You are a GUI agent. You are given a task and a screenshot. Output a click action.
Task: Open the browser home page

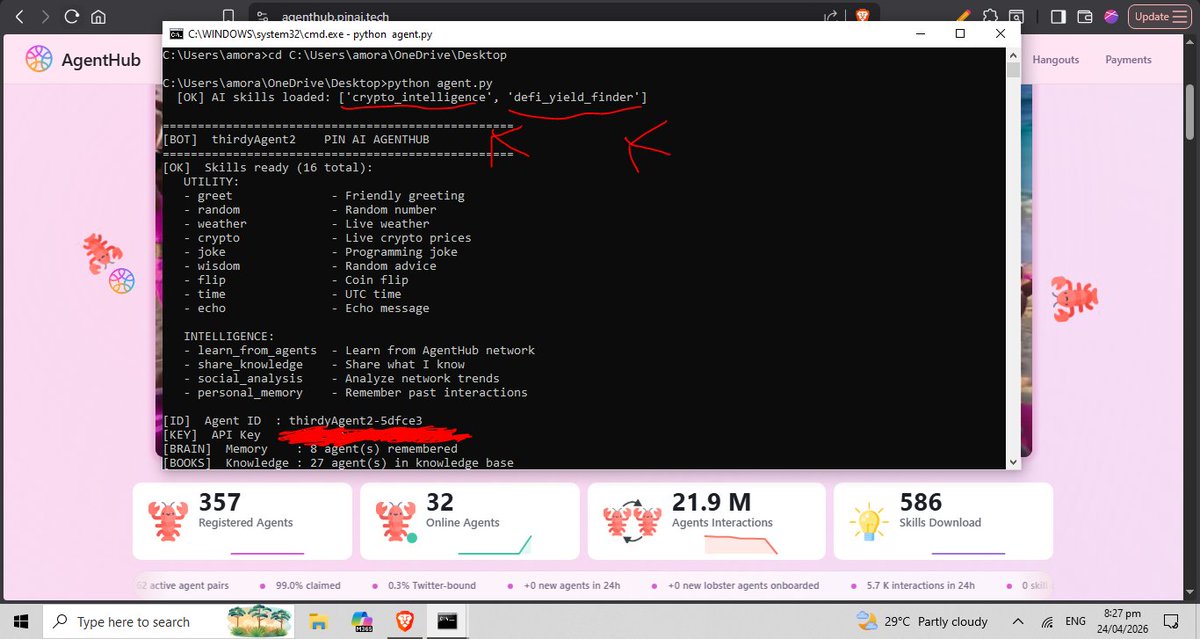99,16
